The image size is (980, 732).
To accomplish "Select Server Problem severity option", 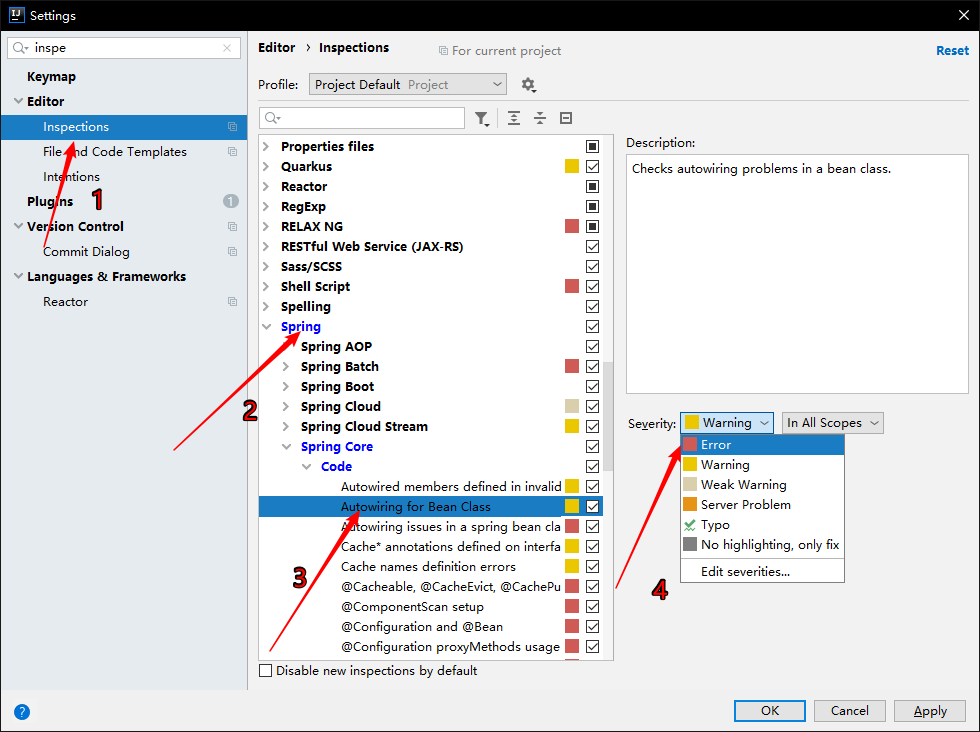I will 762,504.
